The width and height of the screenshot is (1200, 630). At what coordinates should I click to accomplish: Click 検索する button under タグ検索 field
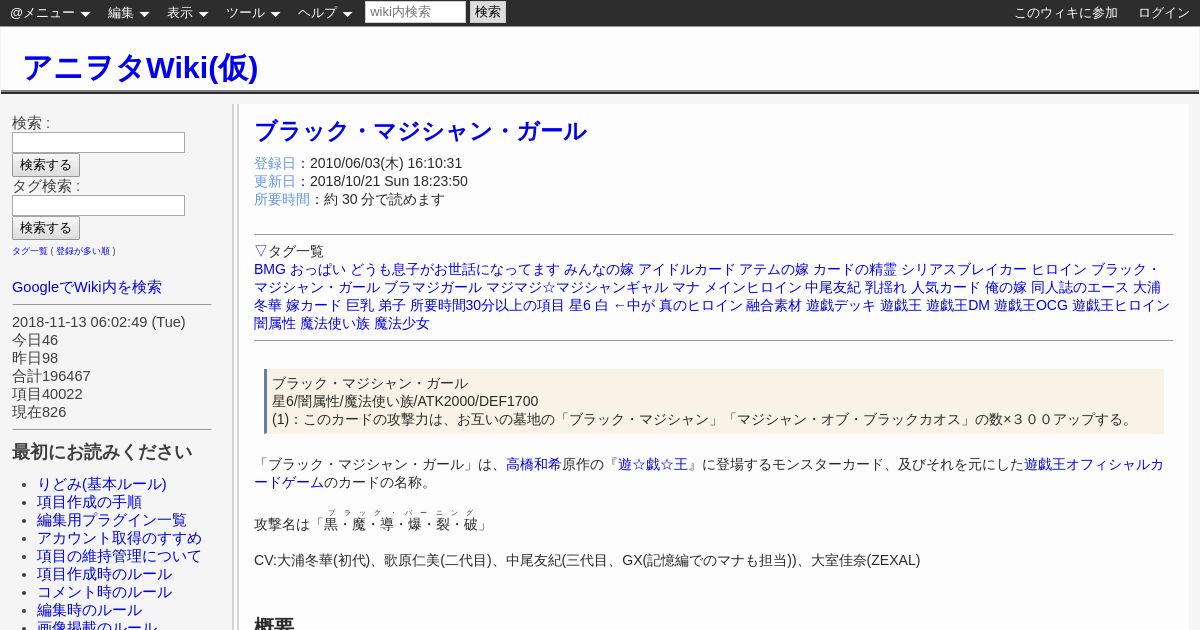tap(46, 228)
